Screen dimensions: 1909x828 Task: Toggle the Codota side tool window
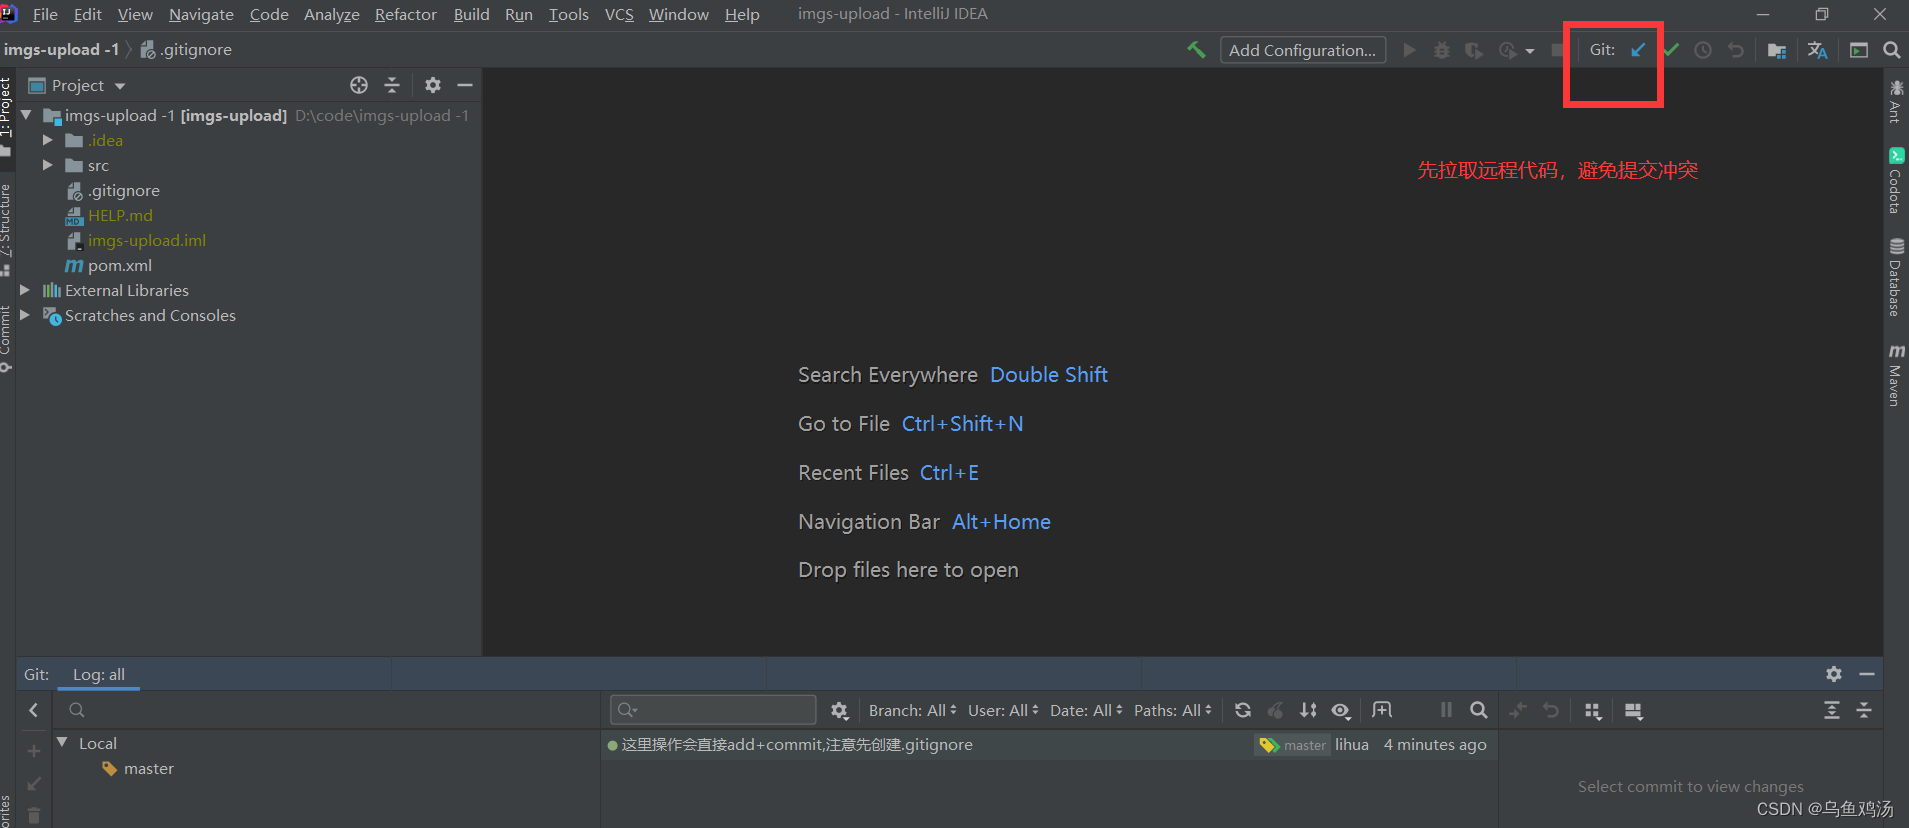click(x=1896, y=182)
